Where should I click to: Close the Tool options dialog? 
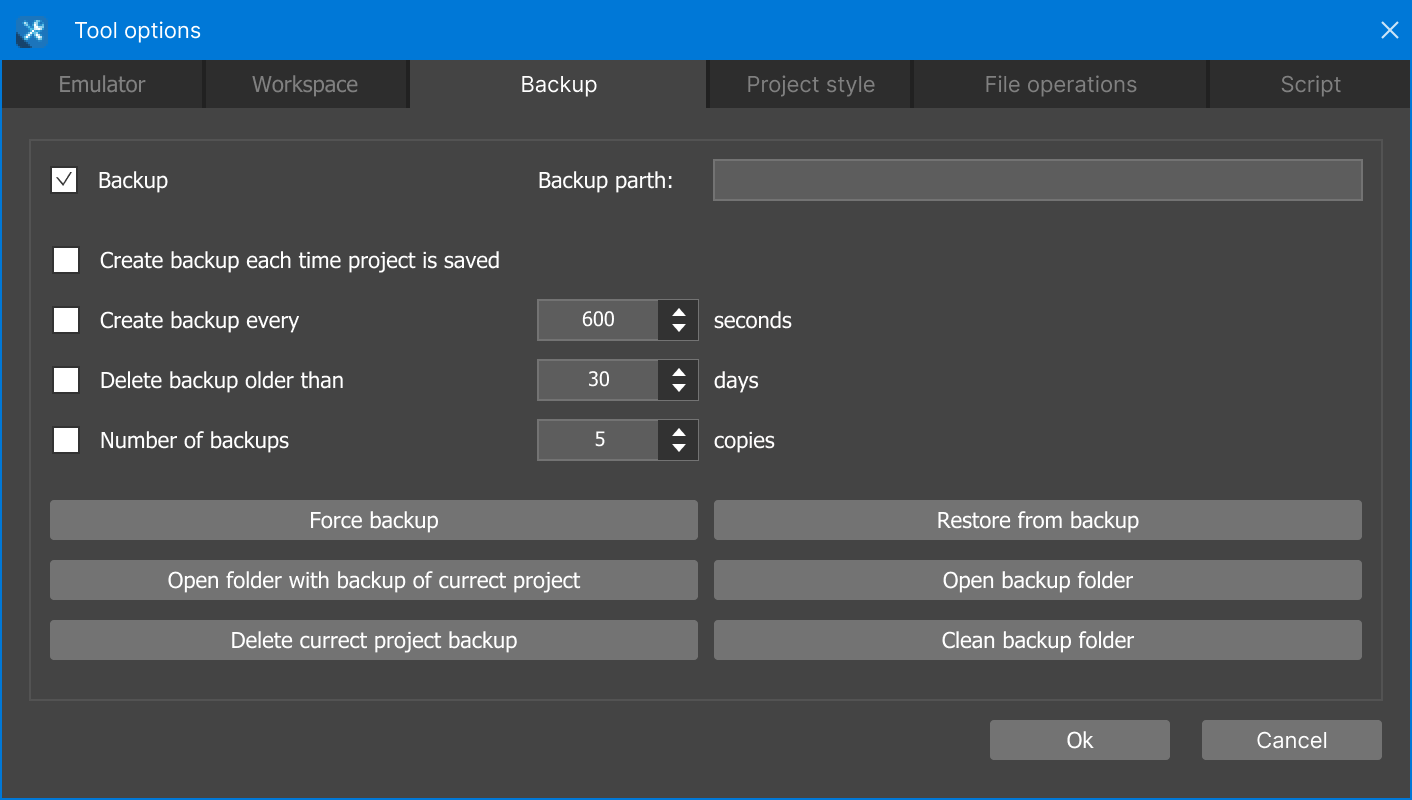[x=1389, y=31]
